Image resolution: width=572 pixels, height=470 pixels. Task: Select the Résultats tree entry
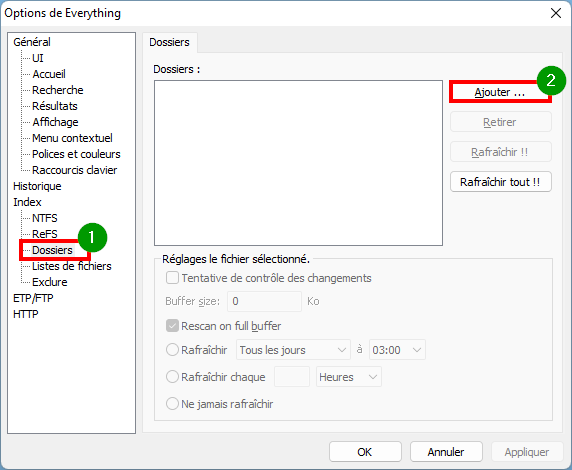(x=55, y=106)
